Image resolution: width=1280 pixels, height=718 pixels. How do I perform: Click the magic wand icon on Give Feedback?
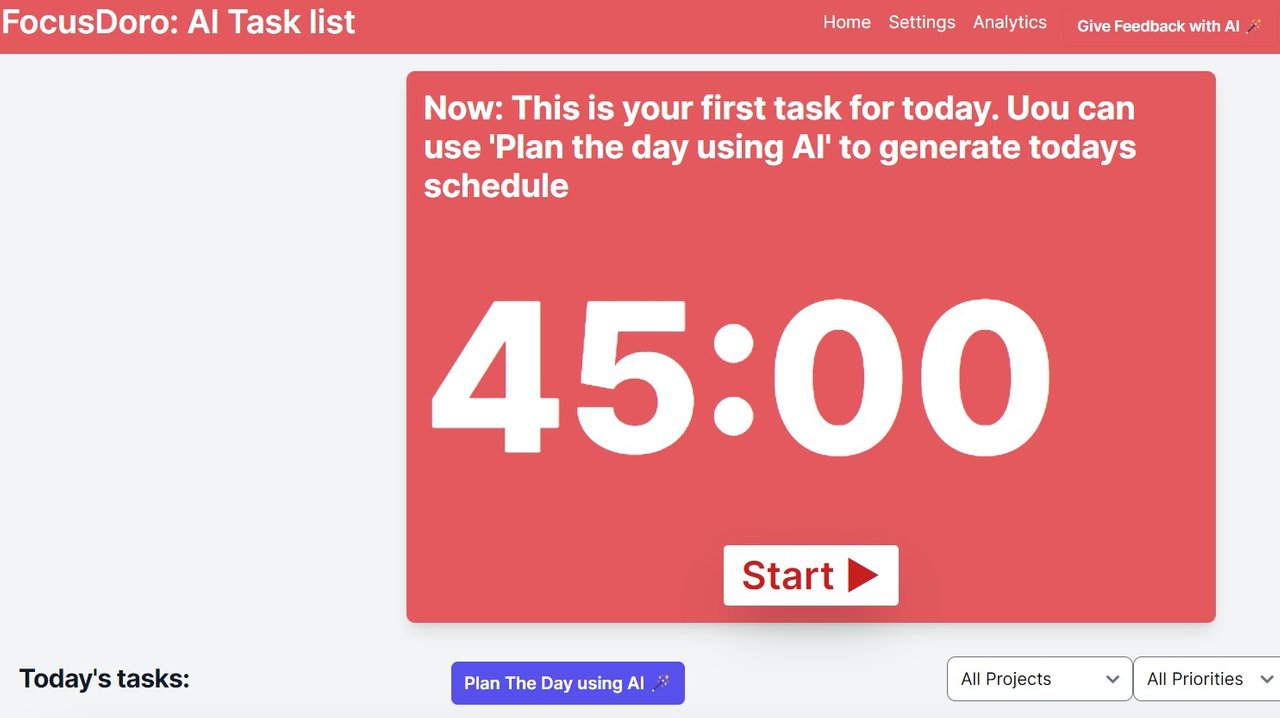point(1254,26)
